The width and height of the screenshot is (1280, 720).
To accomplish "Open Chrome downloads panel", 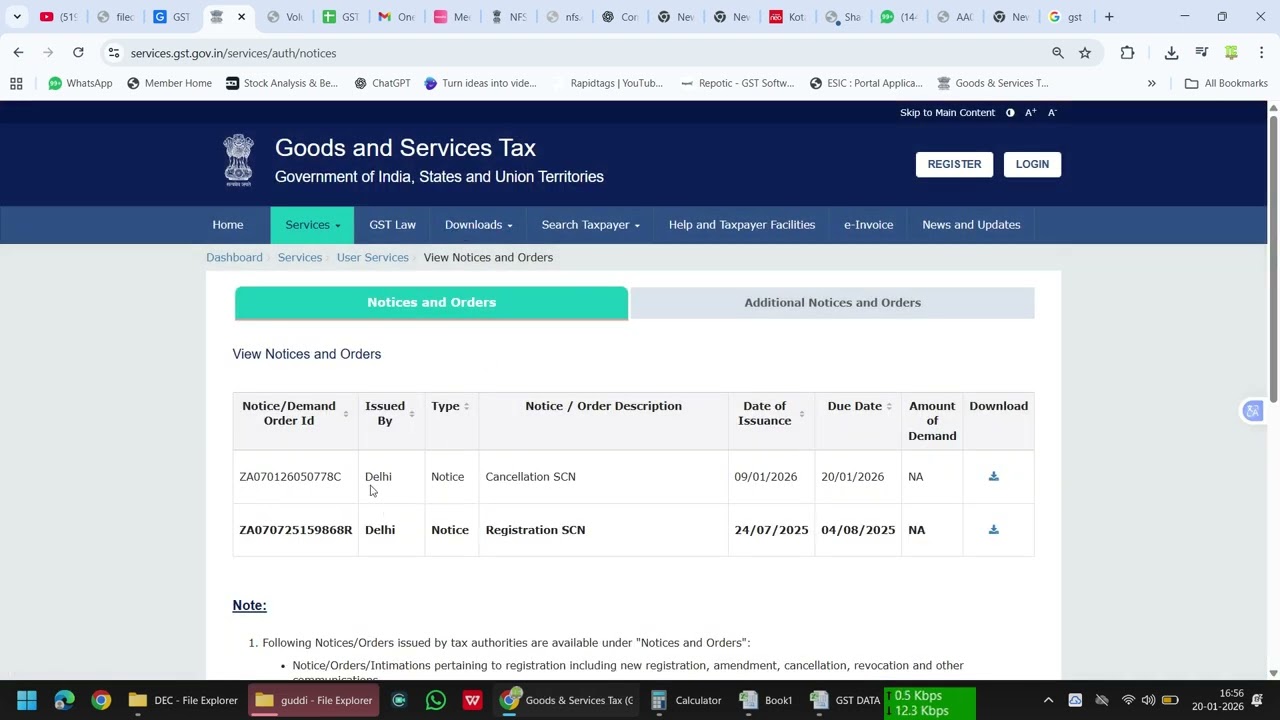I will coord(1171,53).
